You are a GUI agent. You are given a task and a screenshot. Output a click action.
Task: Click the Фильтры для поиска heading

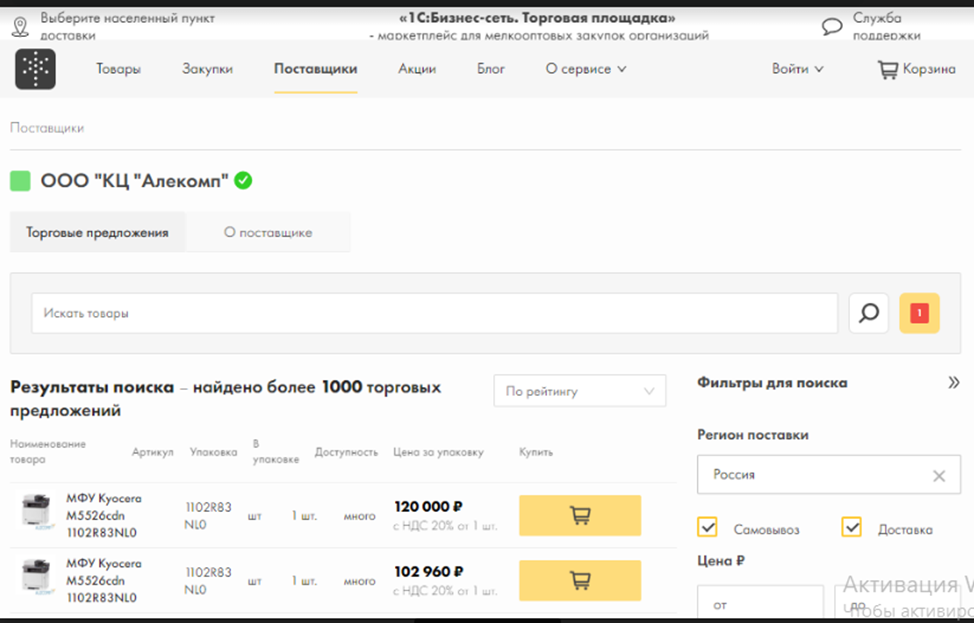[x=772, y=383]
